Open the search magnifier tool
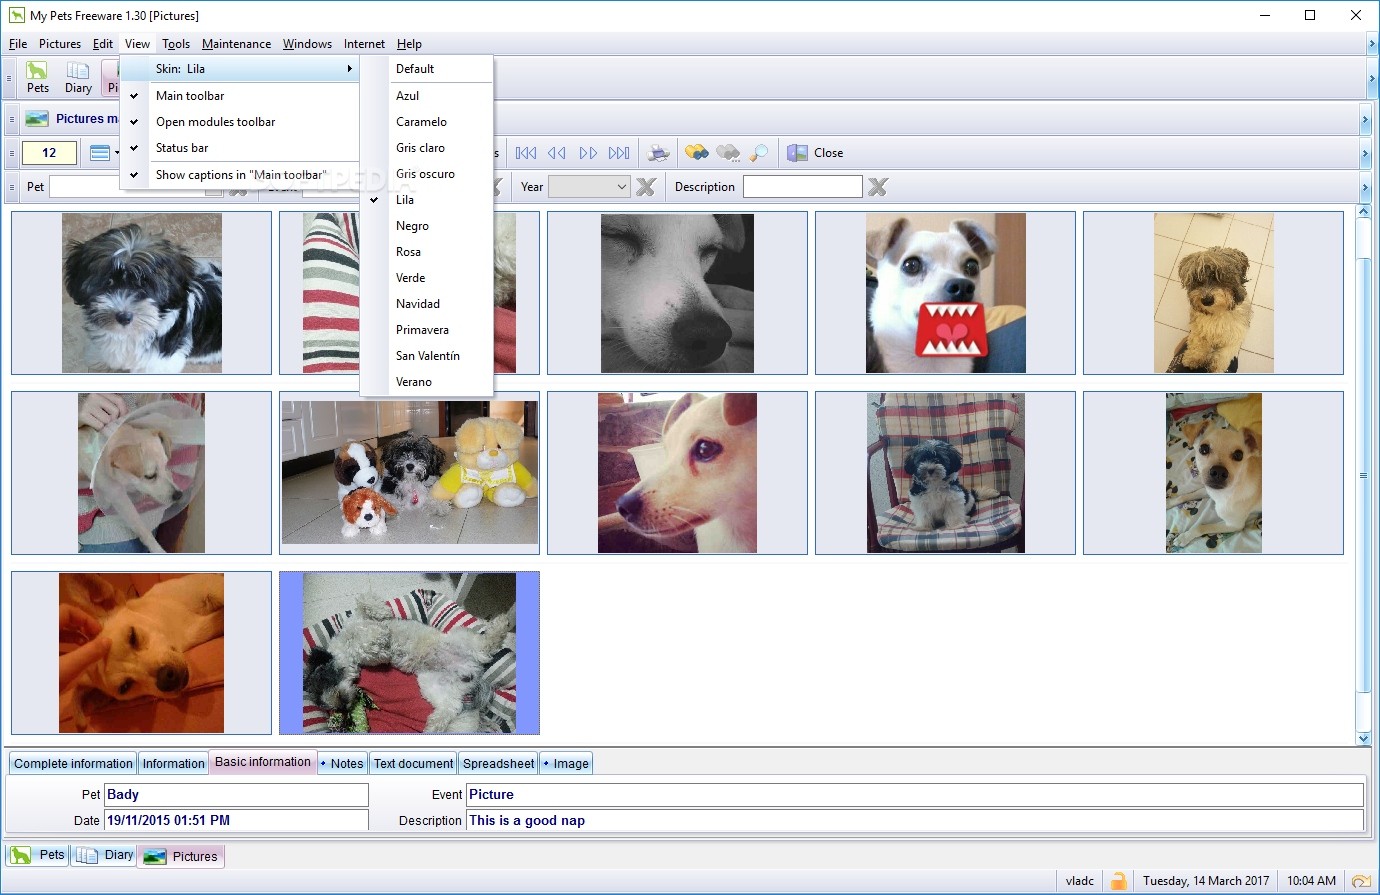The height and width of the screenshot is (895, 1380). (759, 153)
